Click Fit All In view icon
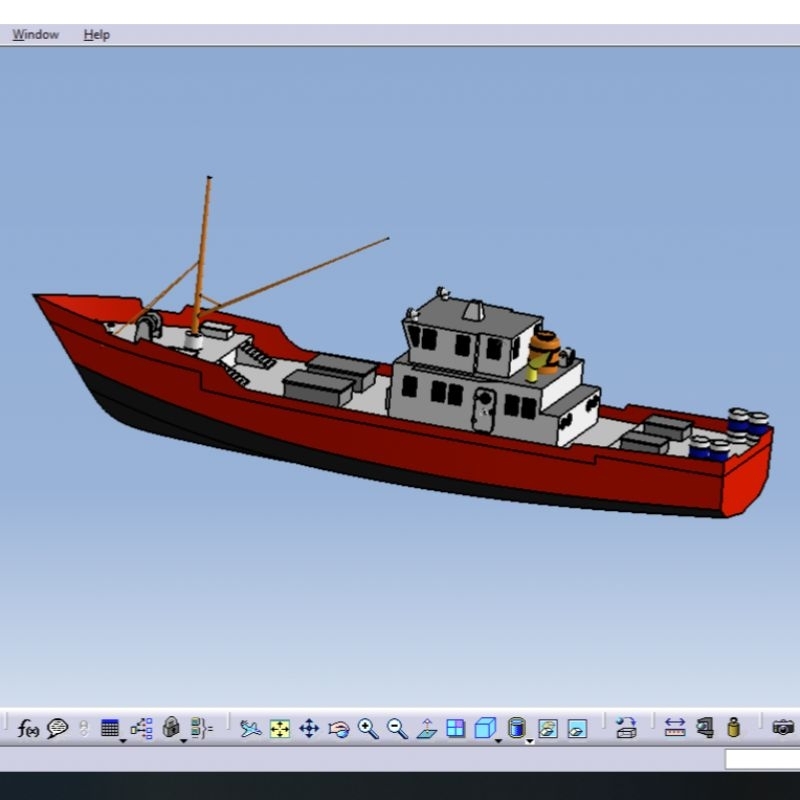The image size is (800, 800). (x=280, y=729)
